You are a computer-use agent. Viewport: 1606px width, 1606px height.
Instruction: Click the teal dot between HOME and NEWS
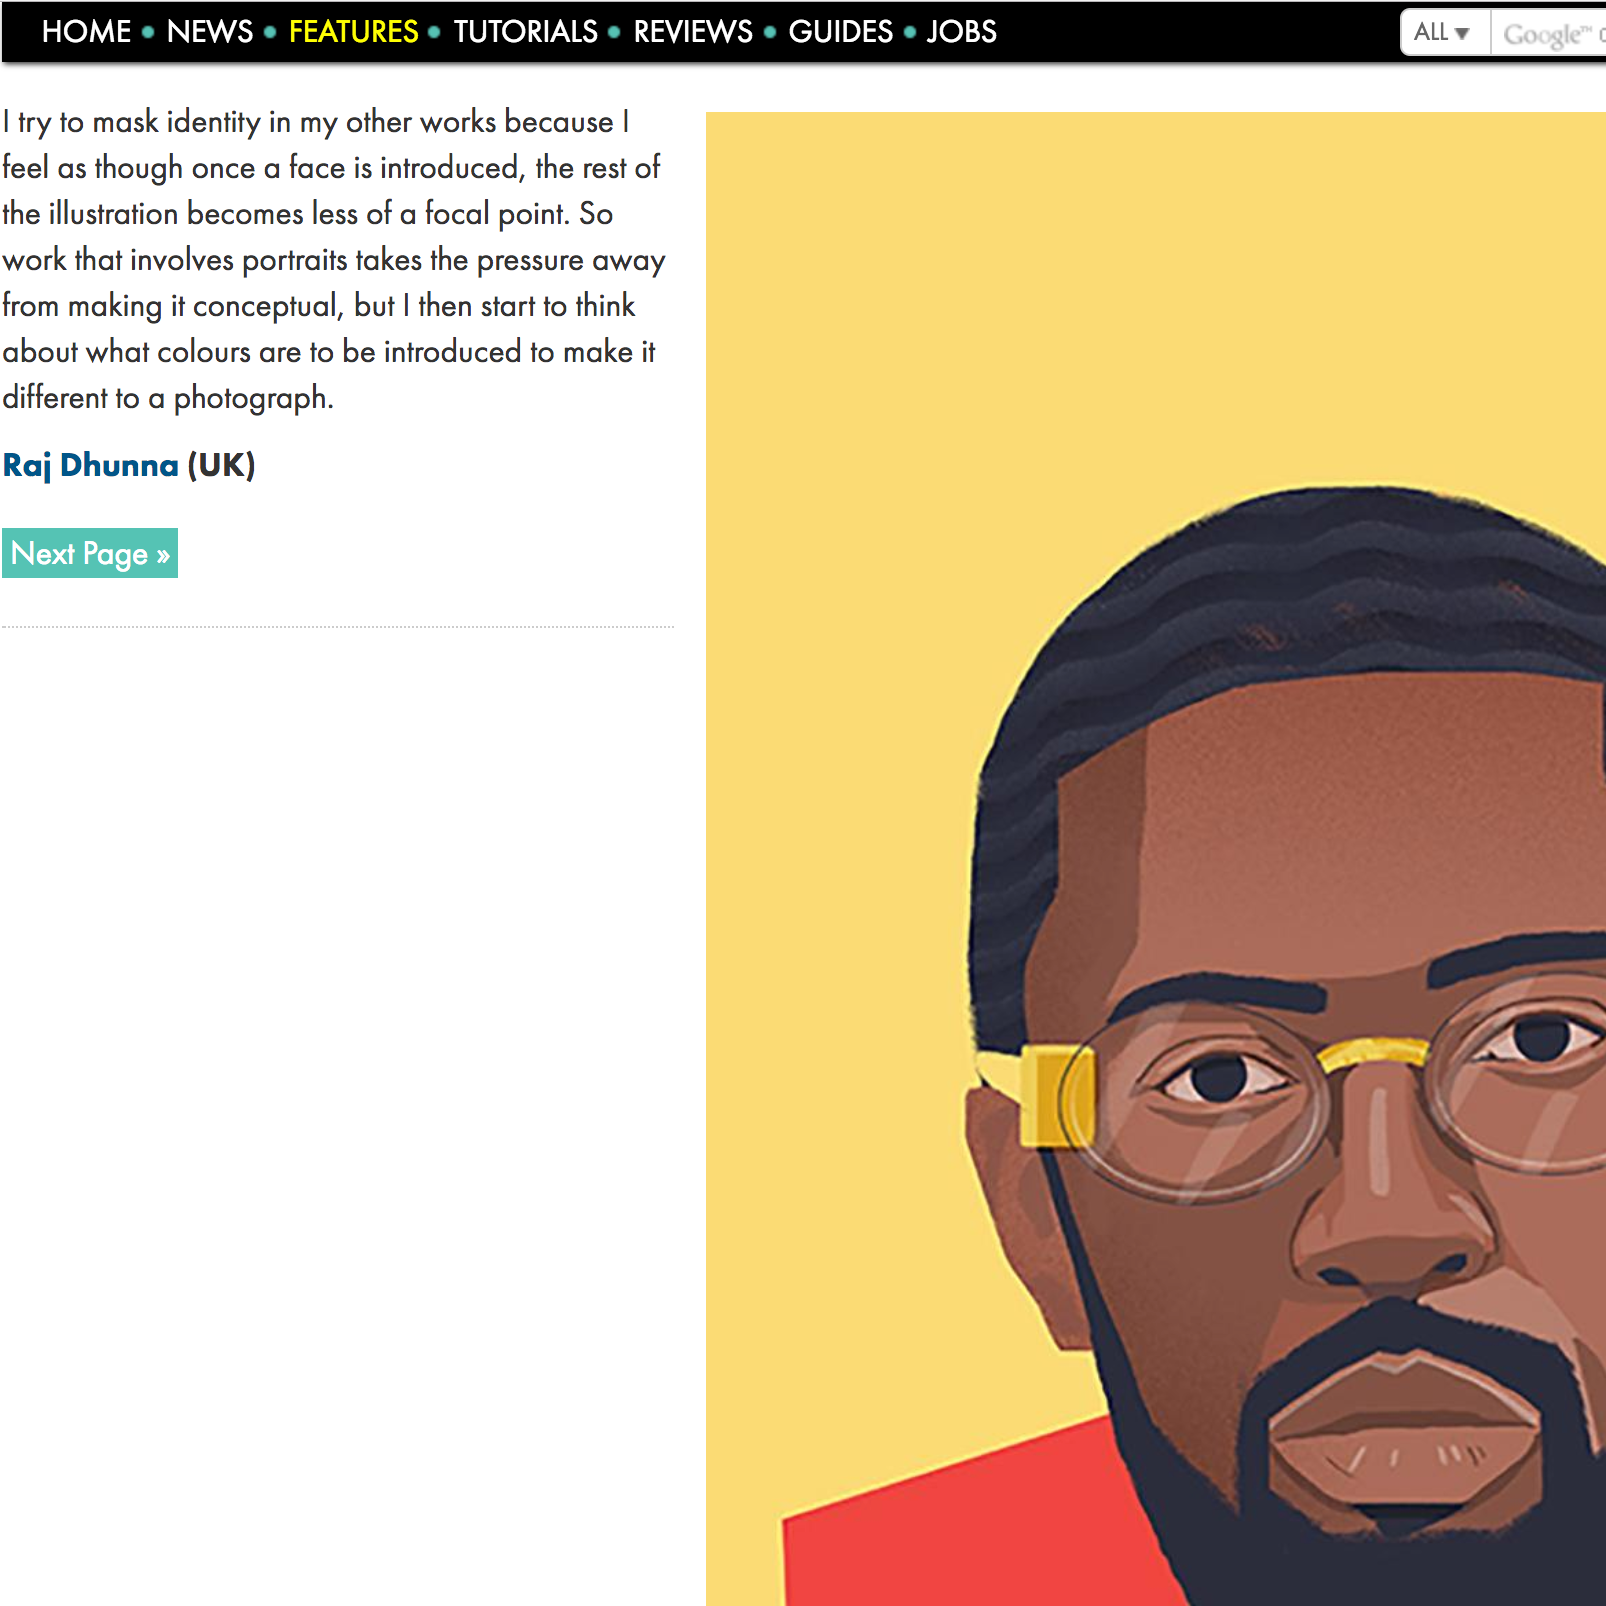click(148, 32)
